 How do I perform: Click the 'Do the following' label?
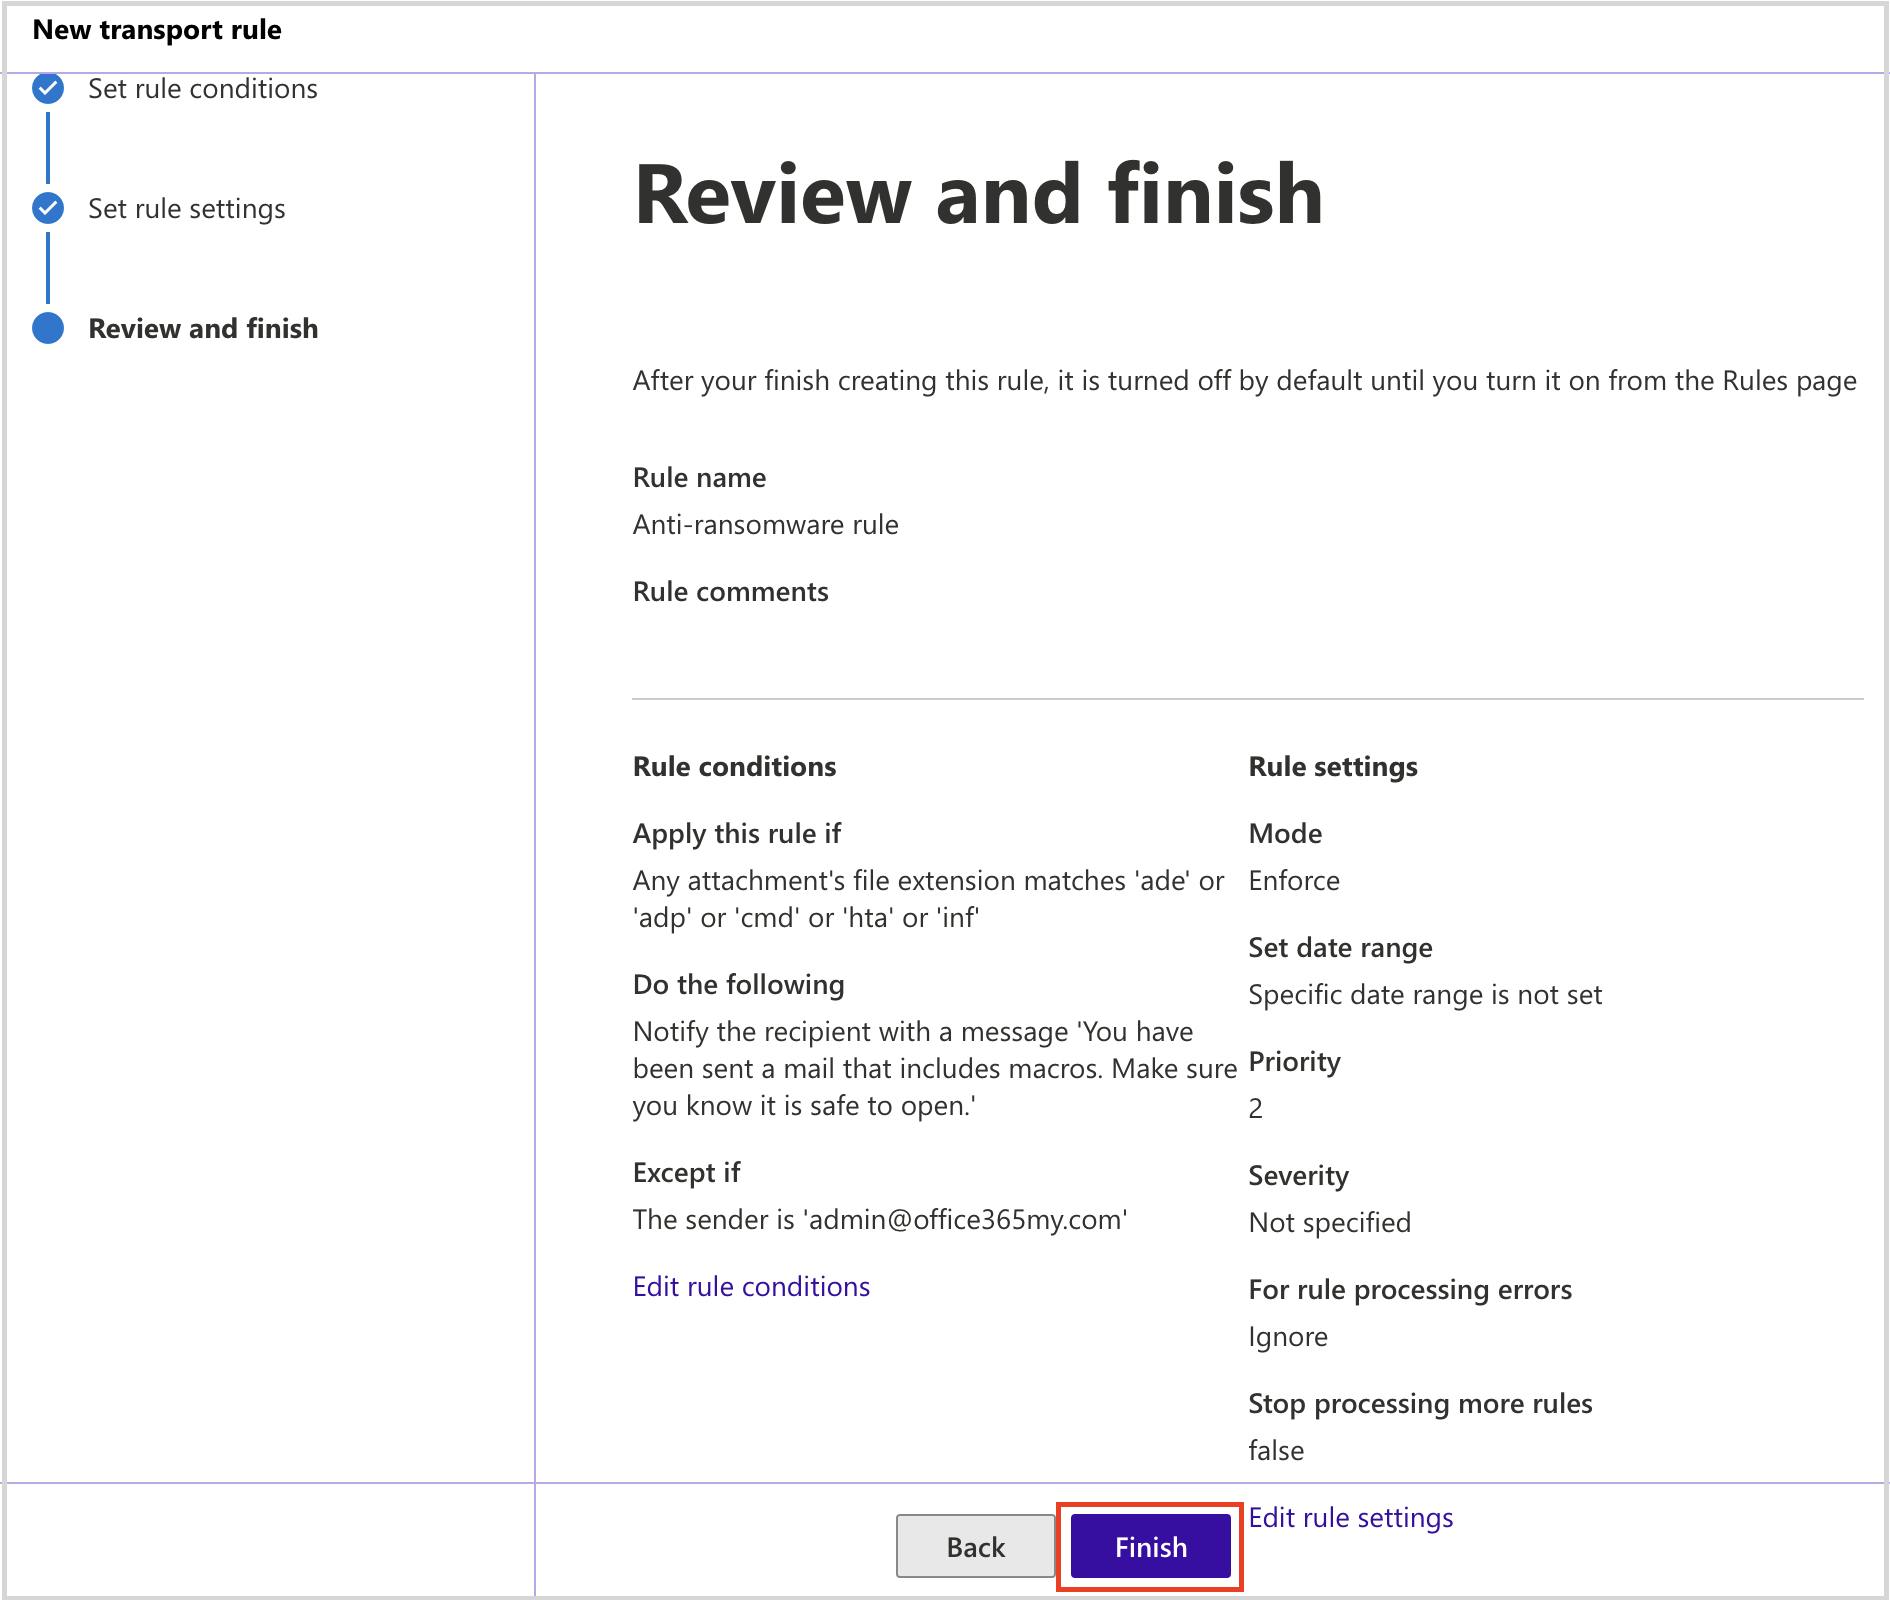pyautogui.click(x=738, y=985)
